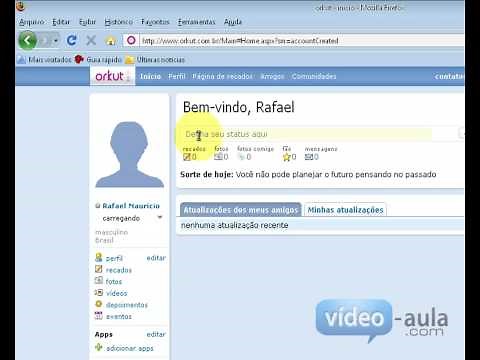Click the adicionar apps link

click(130, 348)
